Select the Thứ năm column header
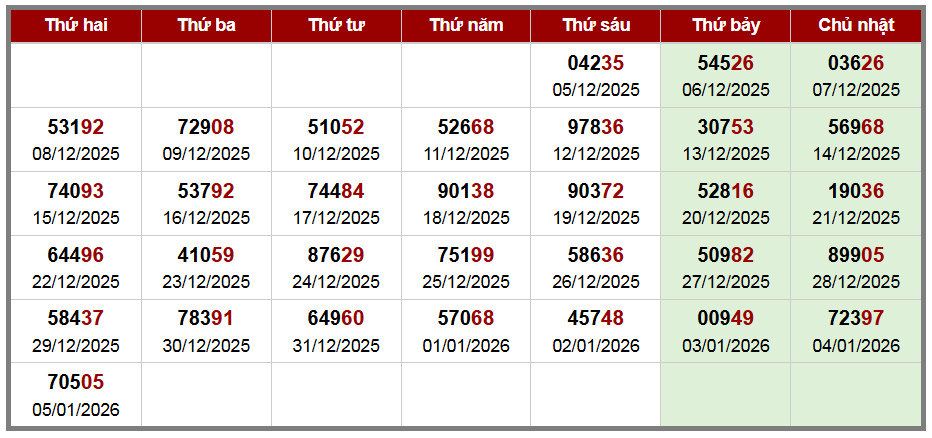932x438 pixels. point(466,26)
